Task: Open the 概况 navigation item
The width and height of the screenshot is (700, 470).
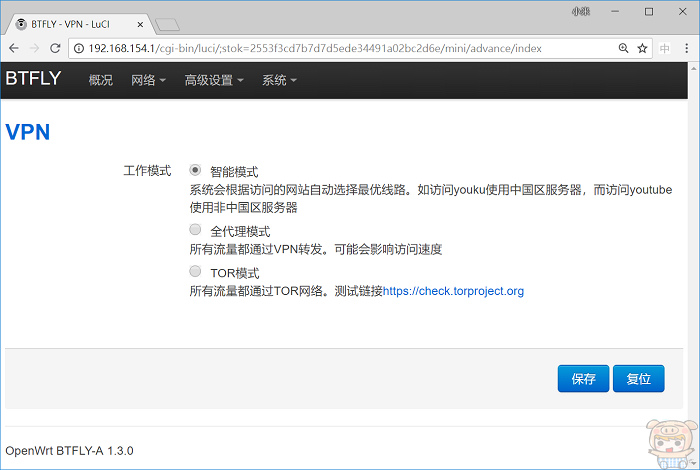Action: pyautogui.click(x=101, y=80)
